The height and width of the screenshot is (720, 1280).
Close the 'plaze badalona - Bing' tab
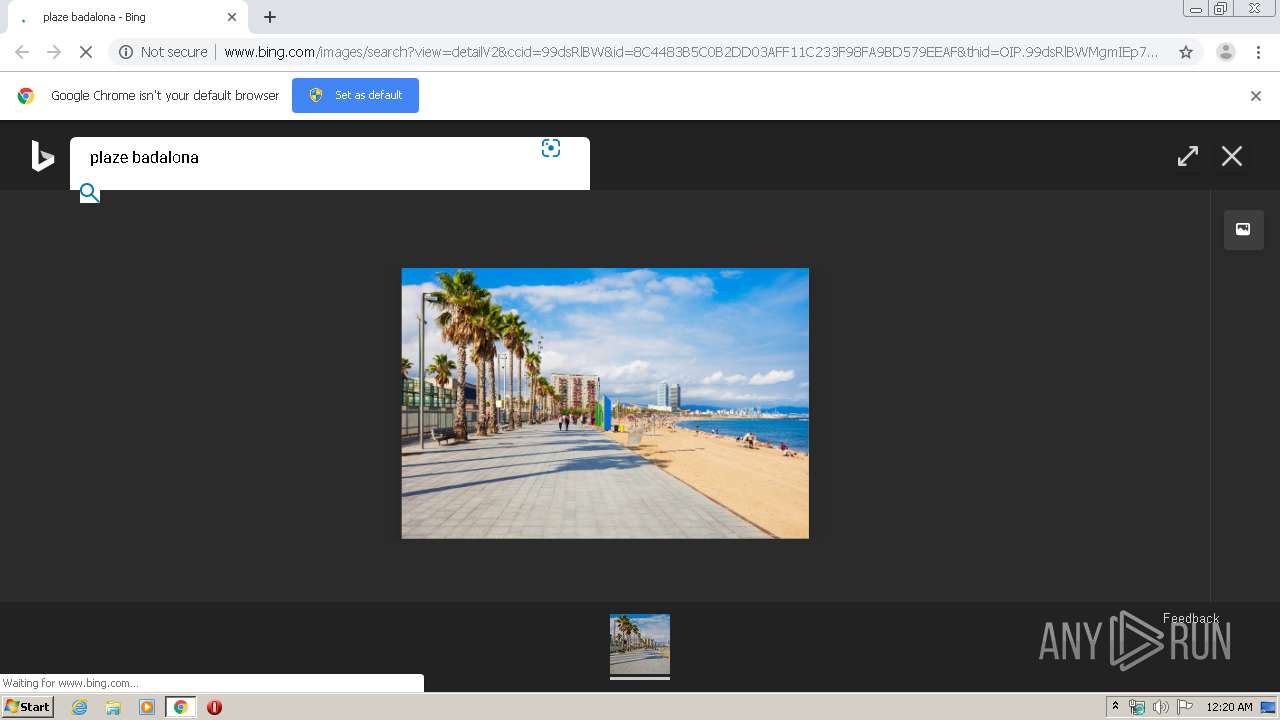tap(232, 17)
